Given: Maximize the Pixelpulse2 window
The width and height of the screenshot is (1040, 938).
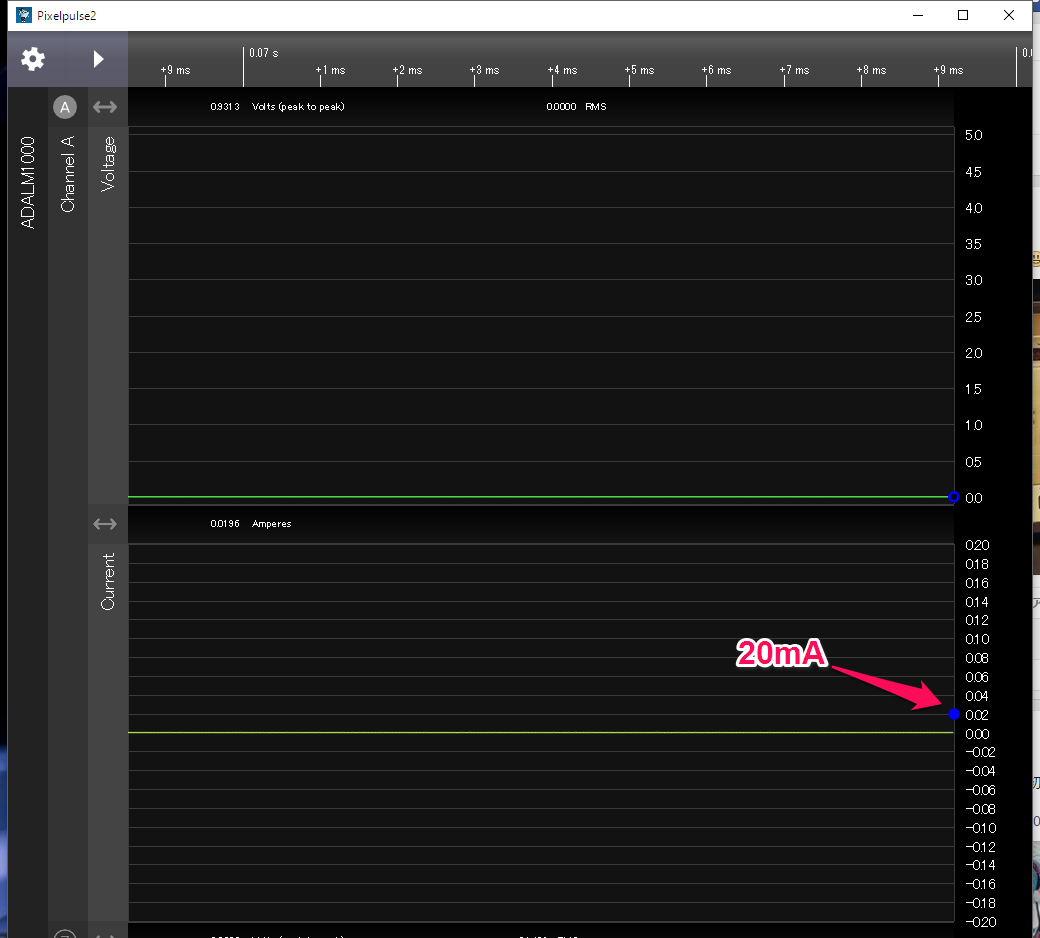Looking at the screenshot, I should (963, 15).
